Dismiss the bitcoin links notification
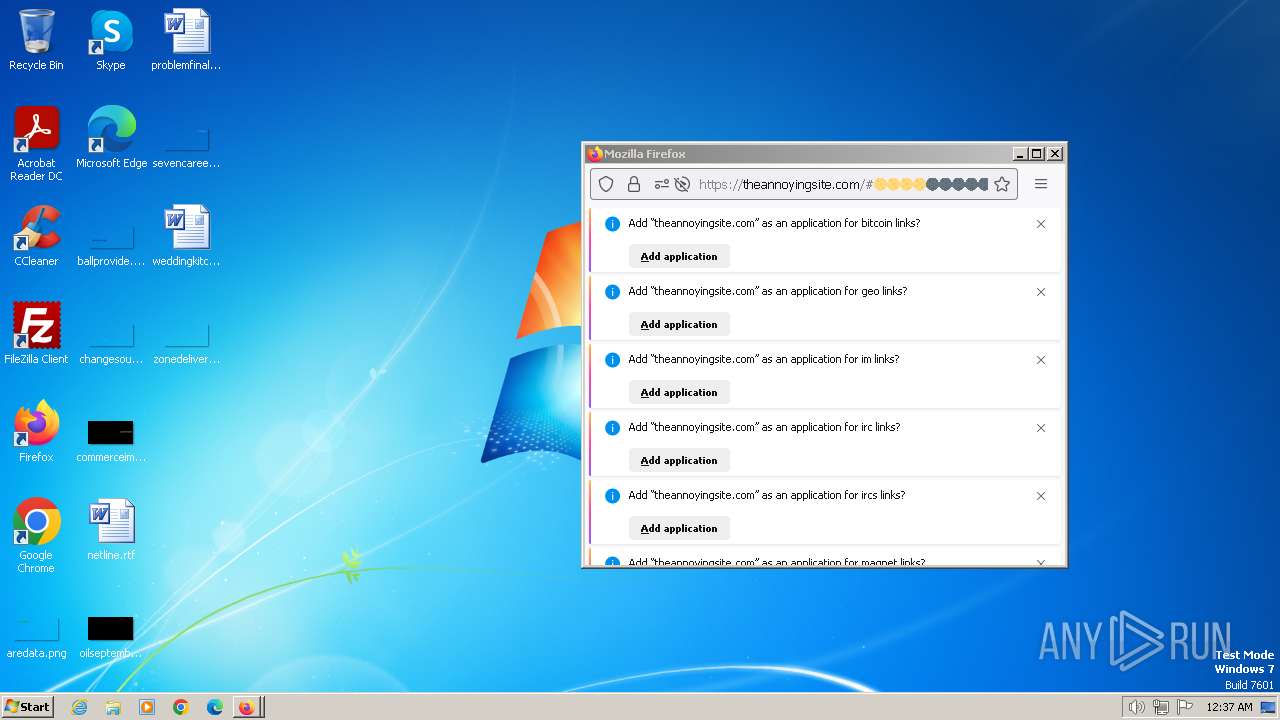Screen dimensions: 1280x720 point(1041,224)
